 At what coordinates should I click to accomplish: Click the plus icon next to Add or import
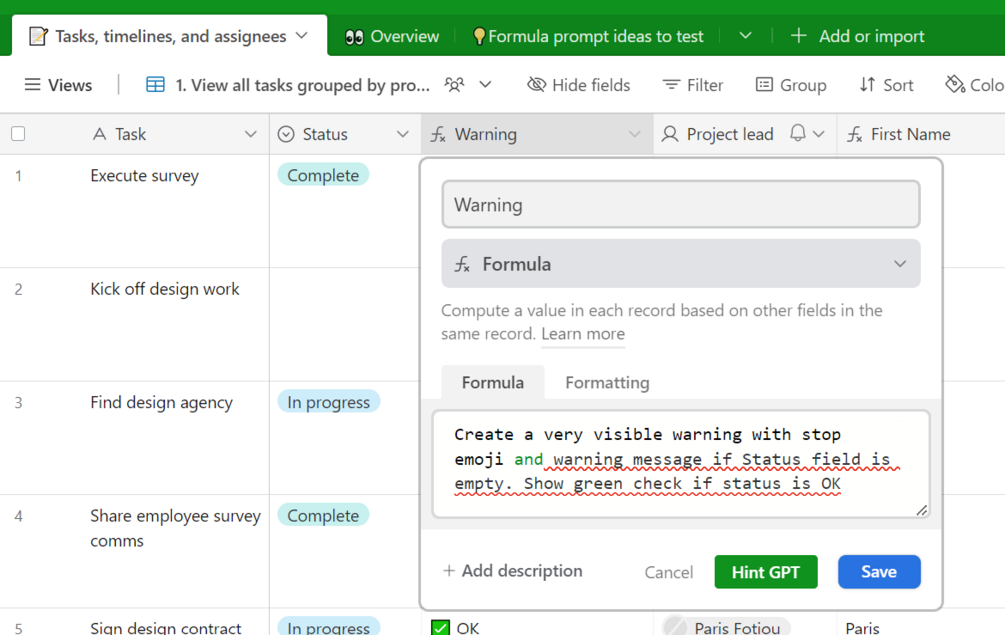pos(798,36)
